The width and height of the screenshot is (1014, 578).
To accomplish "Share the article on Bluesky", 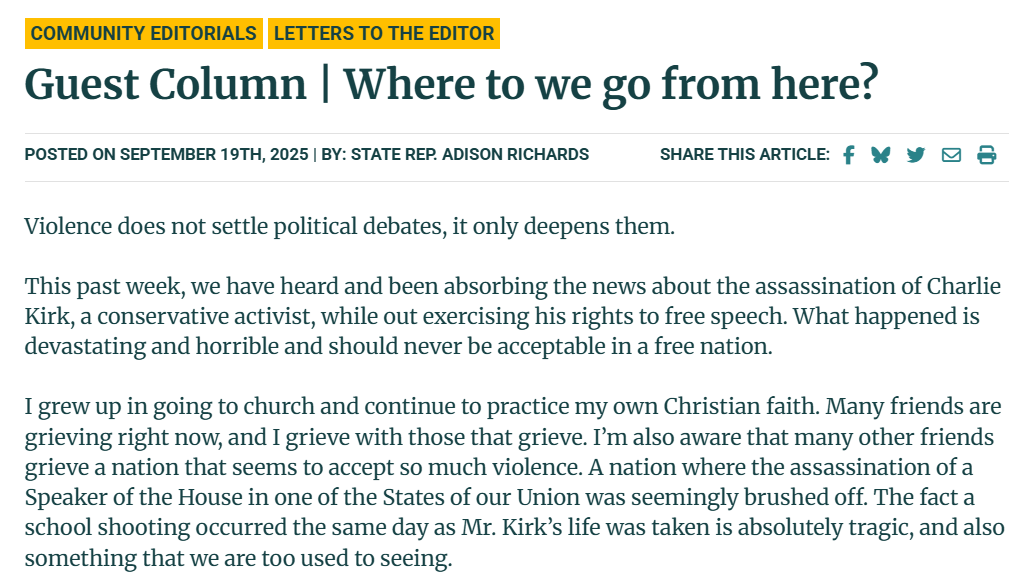I will [880, 155].
